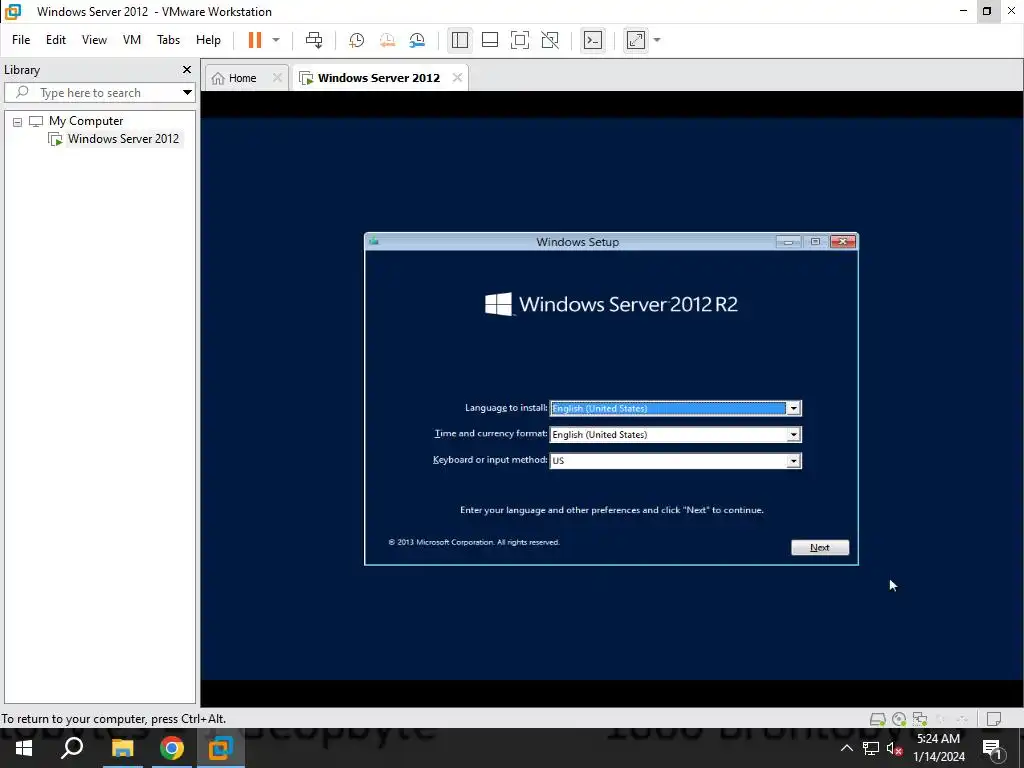1024x768 pixels.
Task: Close the Windows Server 2012 tab
Action: pos(457,78)
